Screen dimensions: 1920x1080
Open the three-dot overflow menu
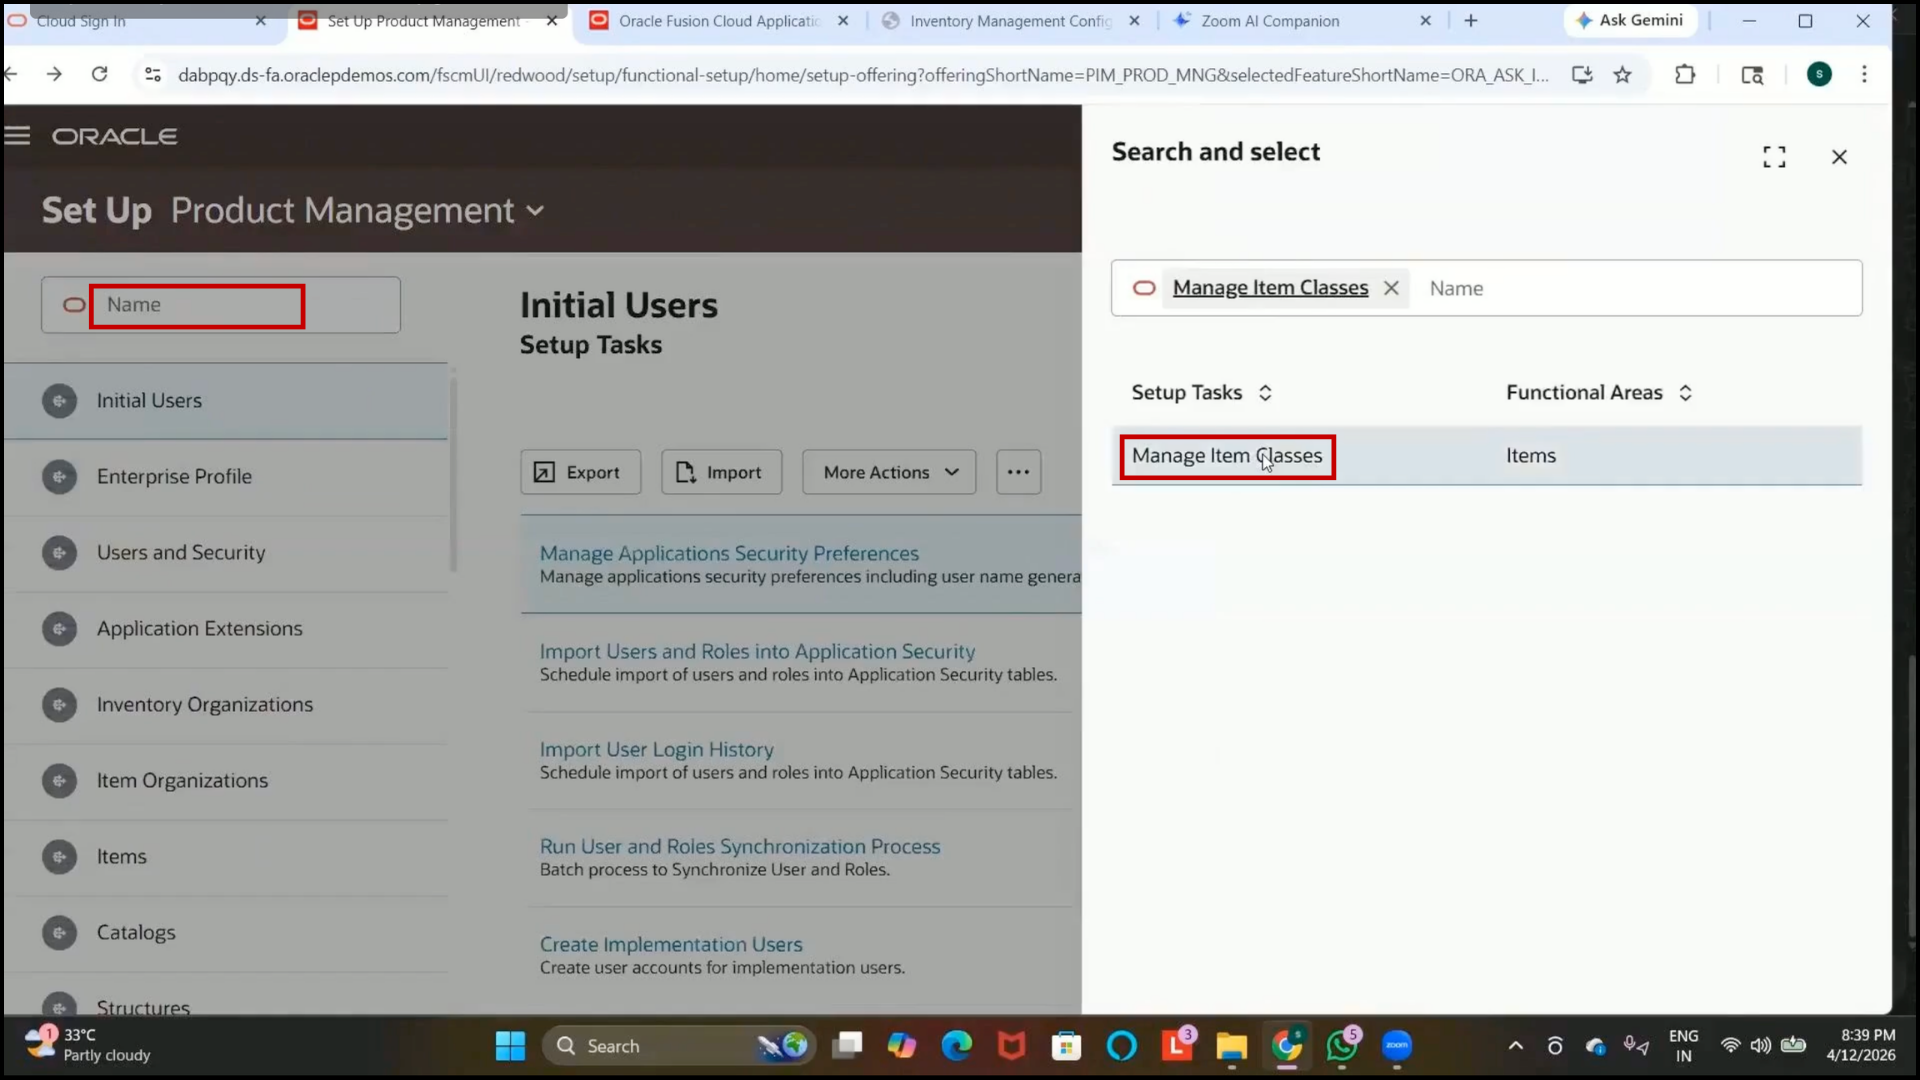(1018, 472)
